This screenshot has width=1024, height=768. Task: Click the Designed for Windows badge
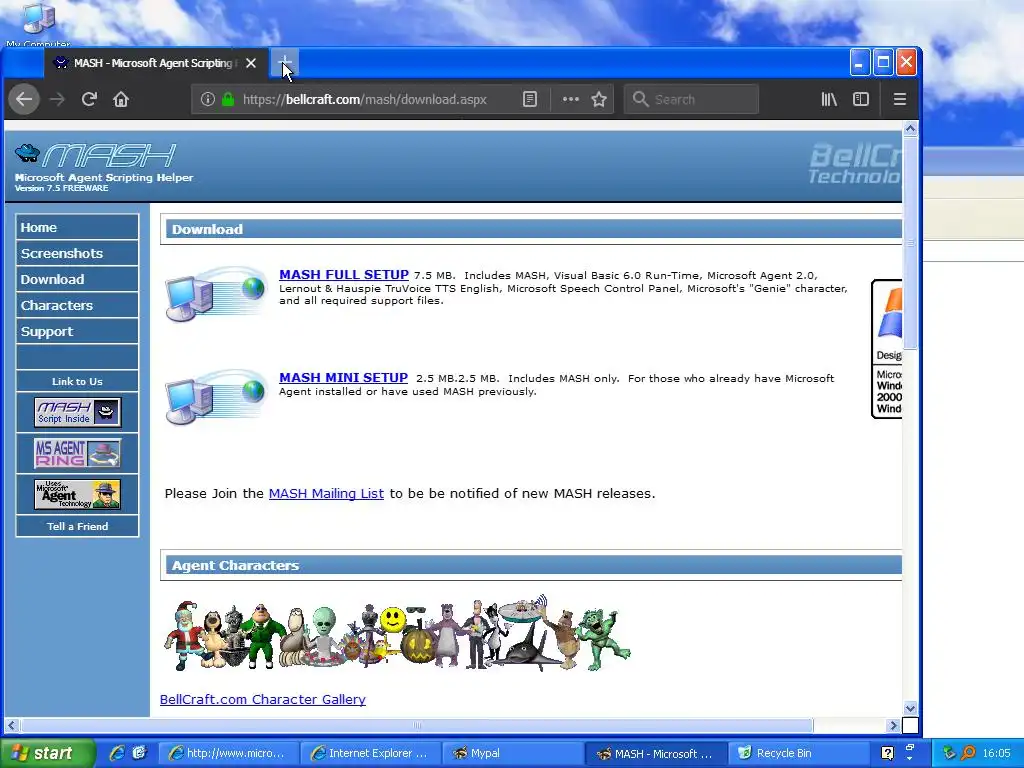(887, 349)
